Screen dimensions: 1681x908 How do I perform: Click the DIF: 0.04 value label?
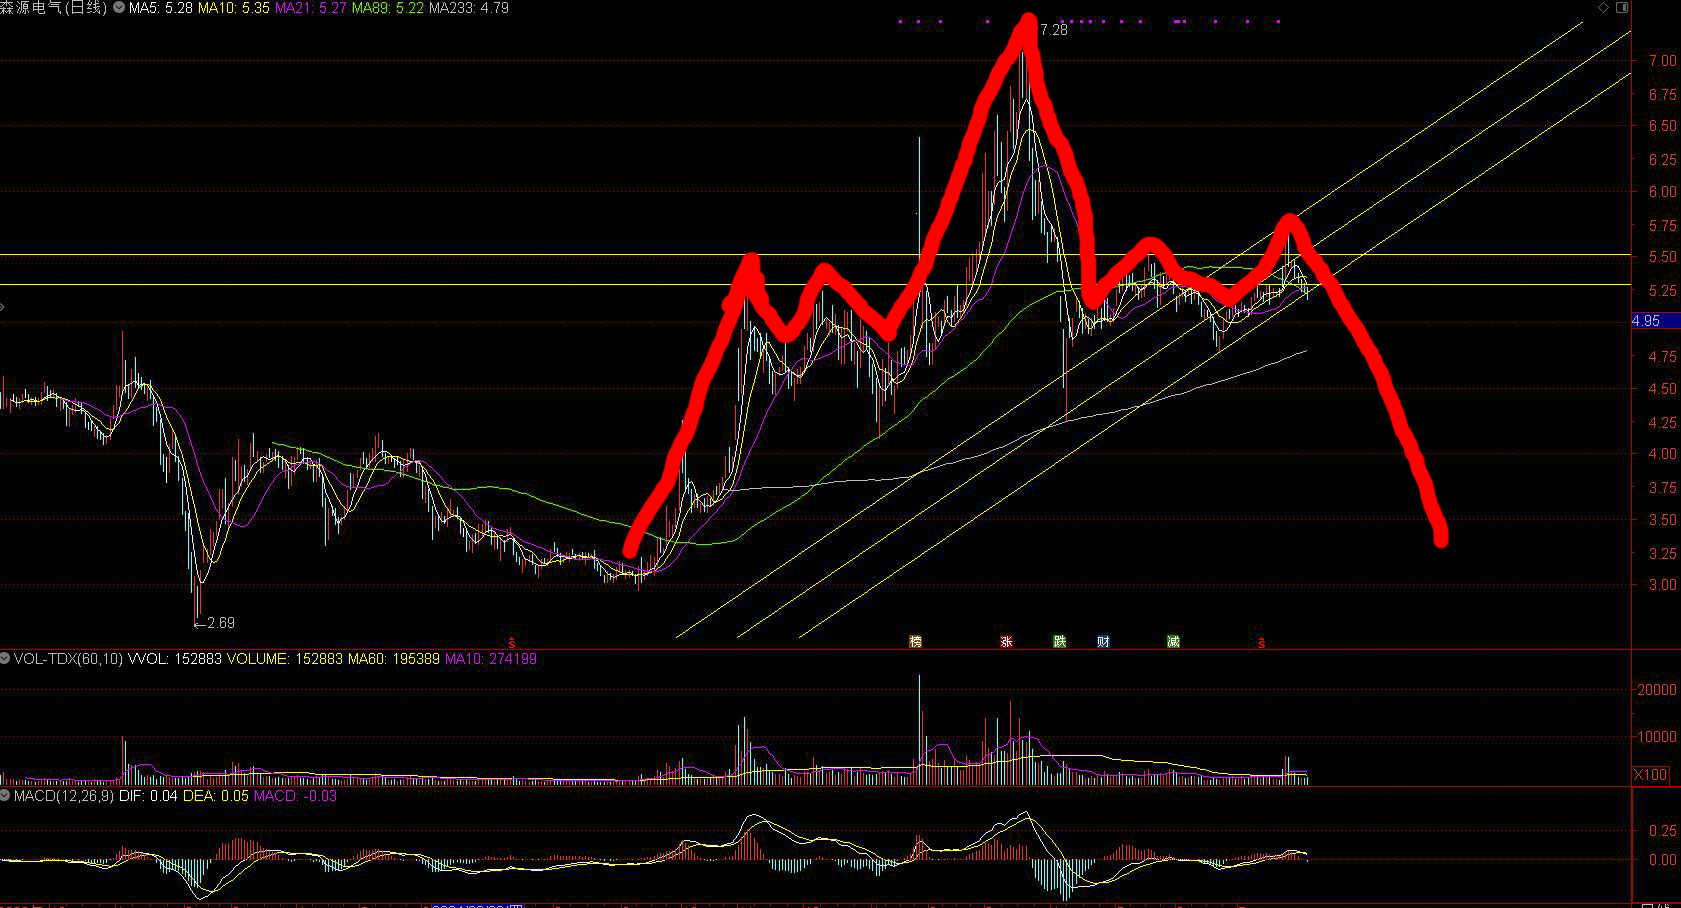[x=149, y=796]
